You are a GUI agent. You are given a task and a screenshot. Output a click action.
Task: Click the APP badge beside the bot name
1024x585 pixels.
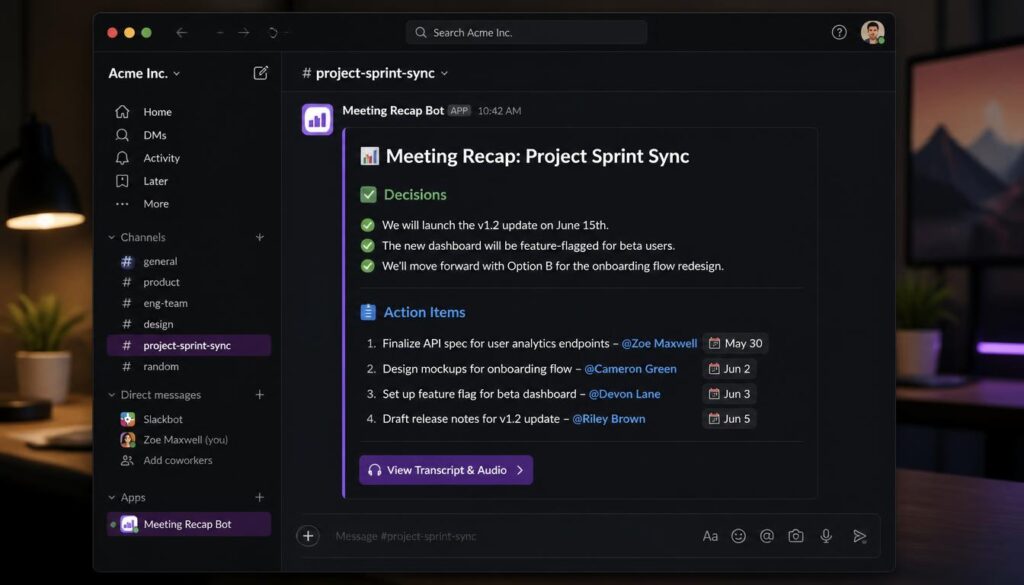[x=459, y=110]
